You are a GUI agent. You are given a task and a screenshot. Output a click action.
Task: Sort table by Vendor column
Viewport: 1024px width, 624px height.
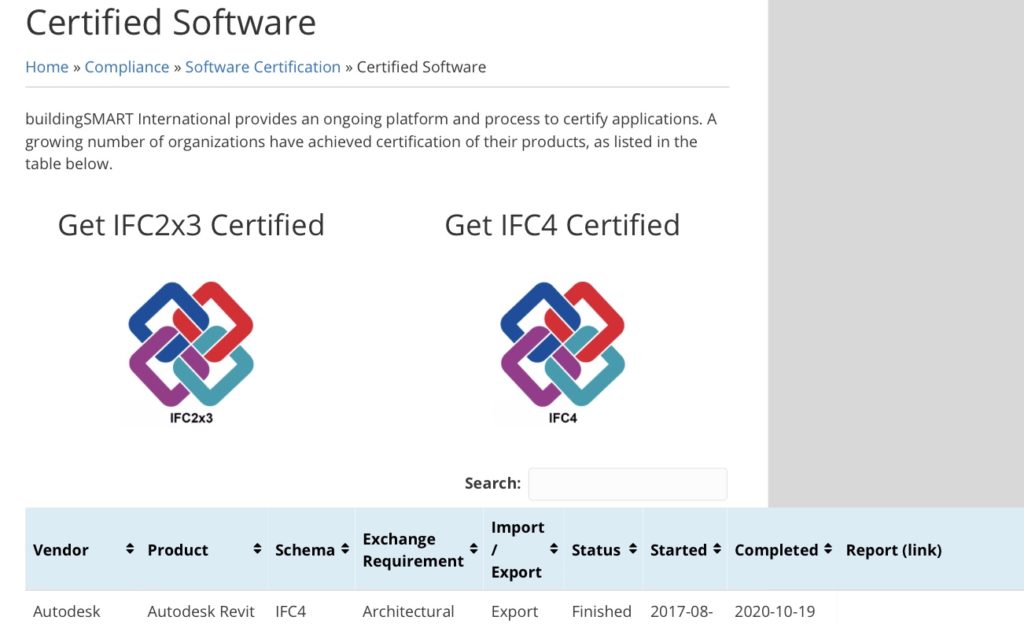pos(82,550)
